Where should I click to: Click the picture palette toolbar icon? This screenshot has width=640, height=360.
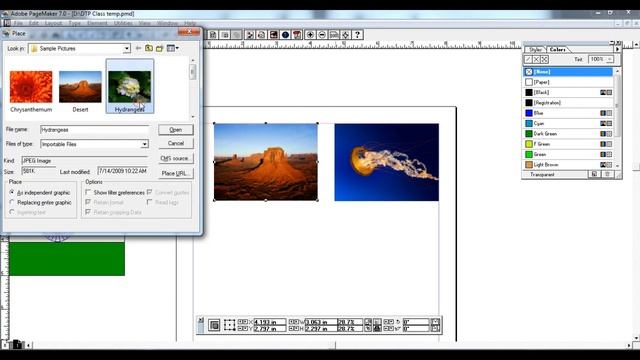273,35
